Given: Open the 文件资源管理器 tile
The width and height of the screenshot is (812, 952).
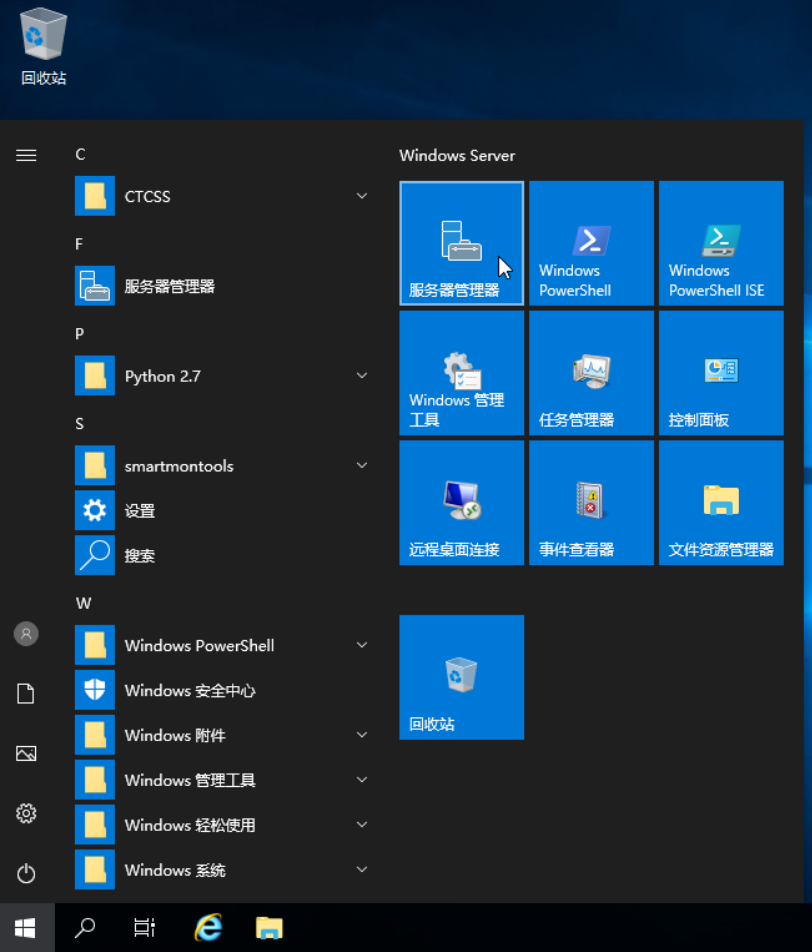Looking at the screenshot, I should (722, 503).
